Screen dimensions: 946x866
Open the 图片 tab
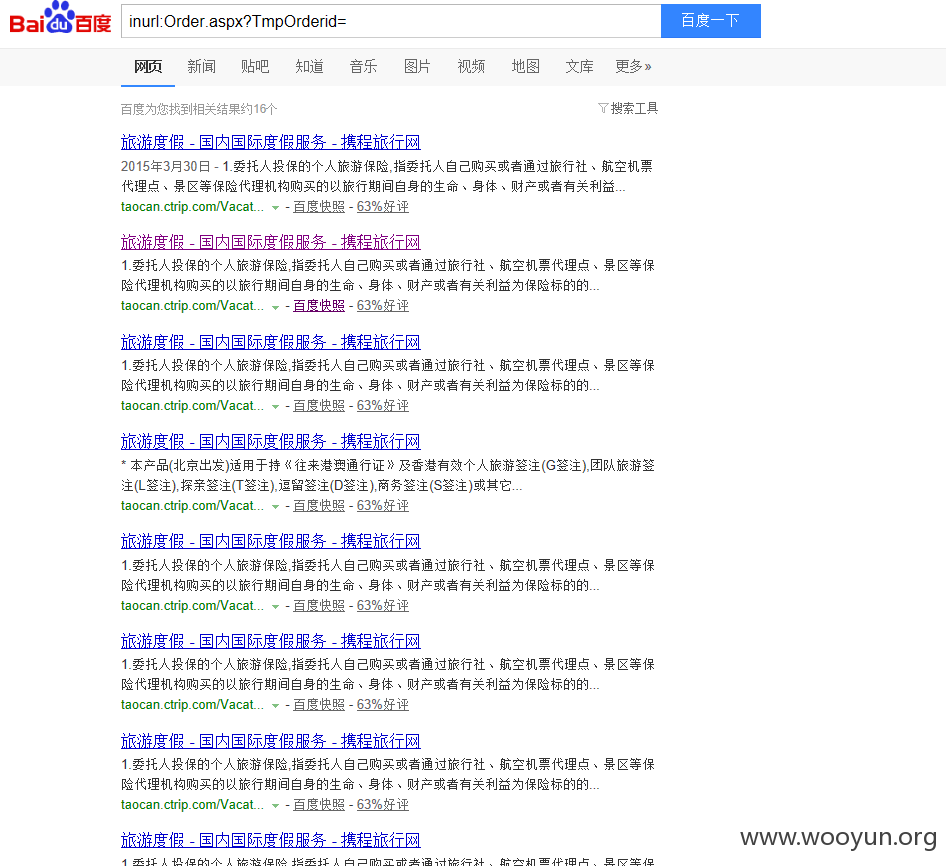pyautogui.click(x=417, y=66)
